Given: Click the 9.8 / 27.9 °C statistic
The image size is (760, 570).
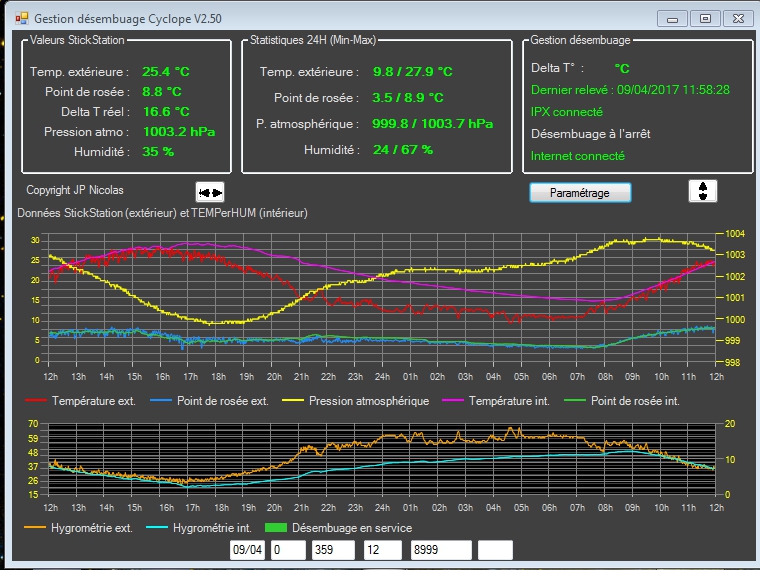Looking at the screenshot, I should (x=412, y=72).
